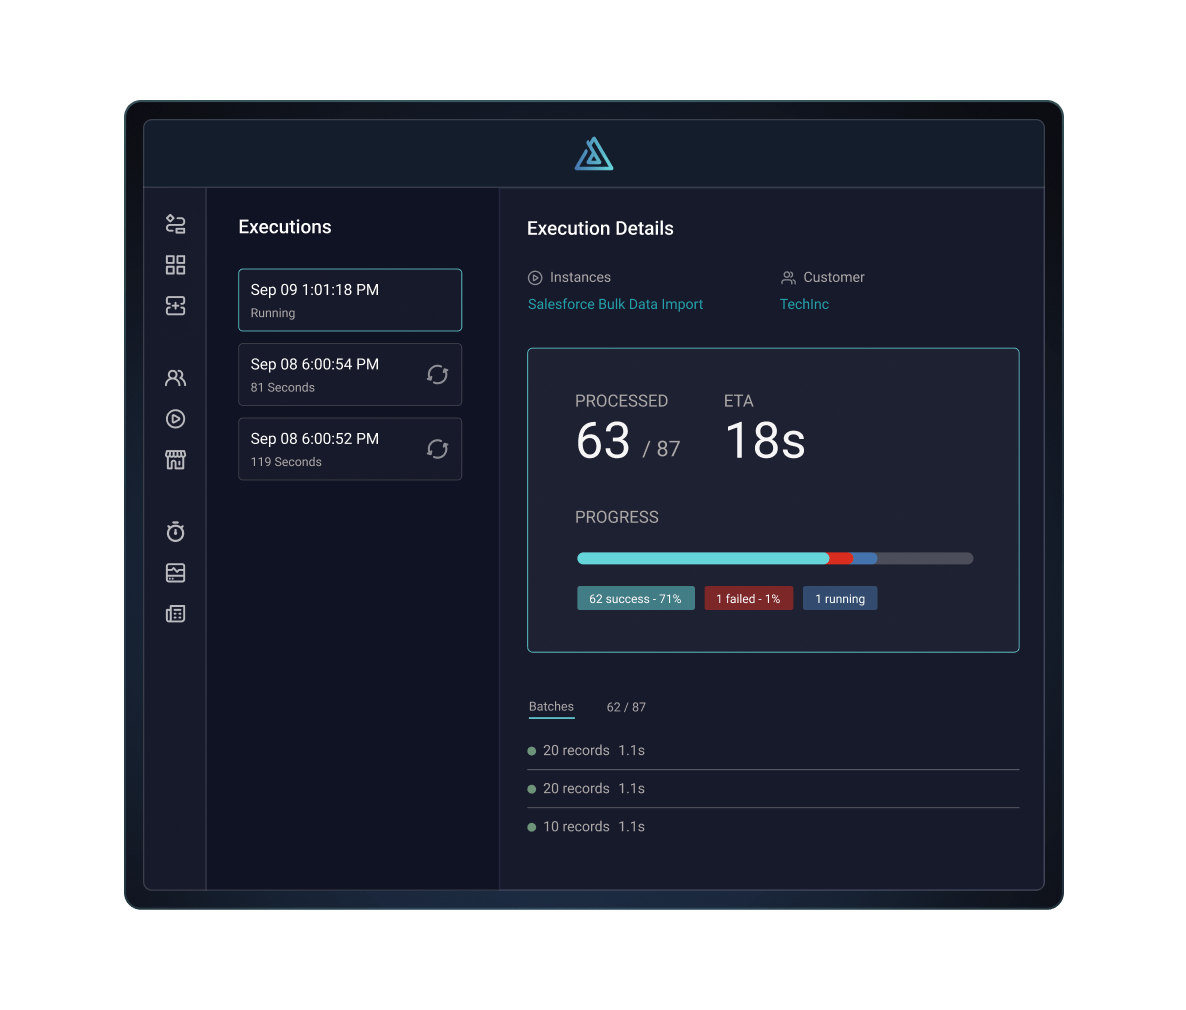Click the Running status text
This screenshot has width=1186, height=1010.
tap(273, 313)
